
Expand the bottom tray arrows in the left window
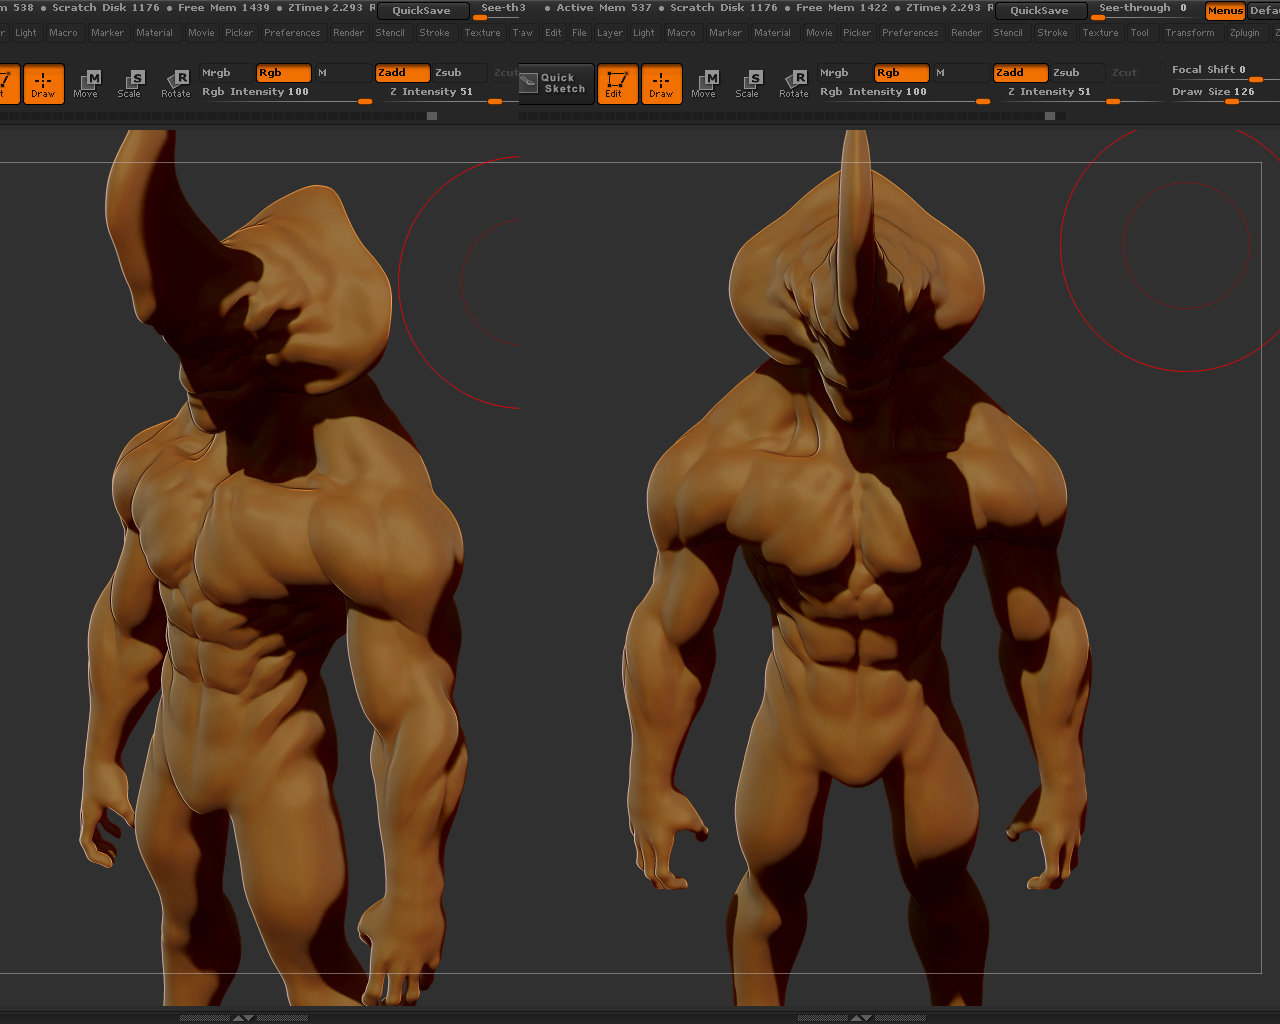(x=243, y=1018)
